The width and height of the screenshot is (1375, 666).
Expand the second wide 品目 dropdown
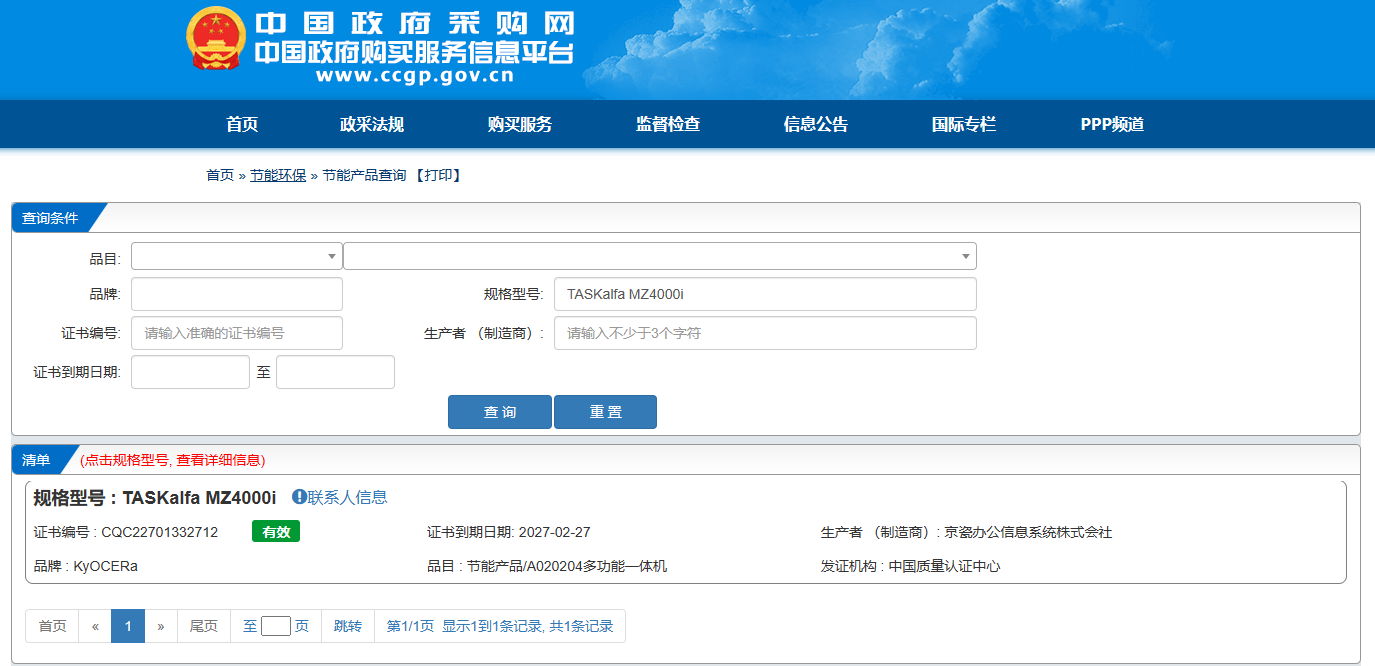tap(659, 257)
